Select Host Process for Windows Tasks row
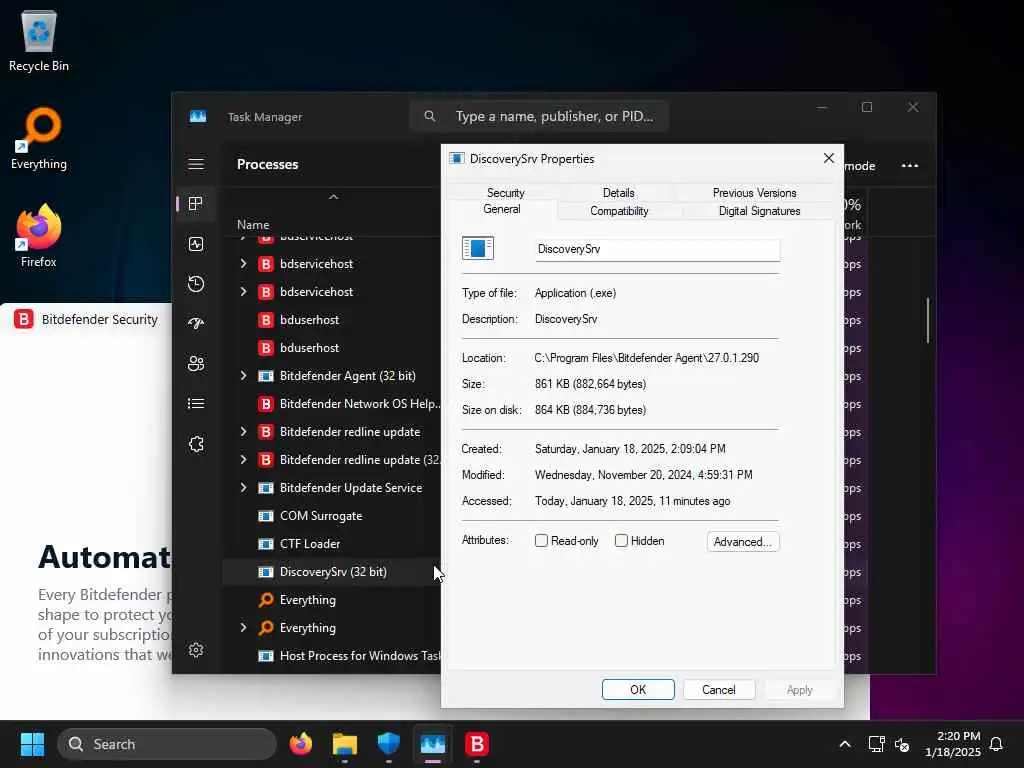The image size is (1024, 768). click(331, 656)
